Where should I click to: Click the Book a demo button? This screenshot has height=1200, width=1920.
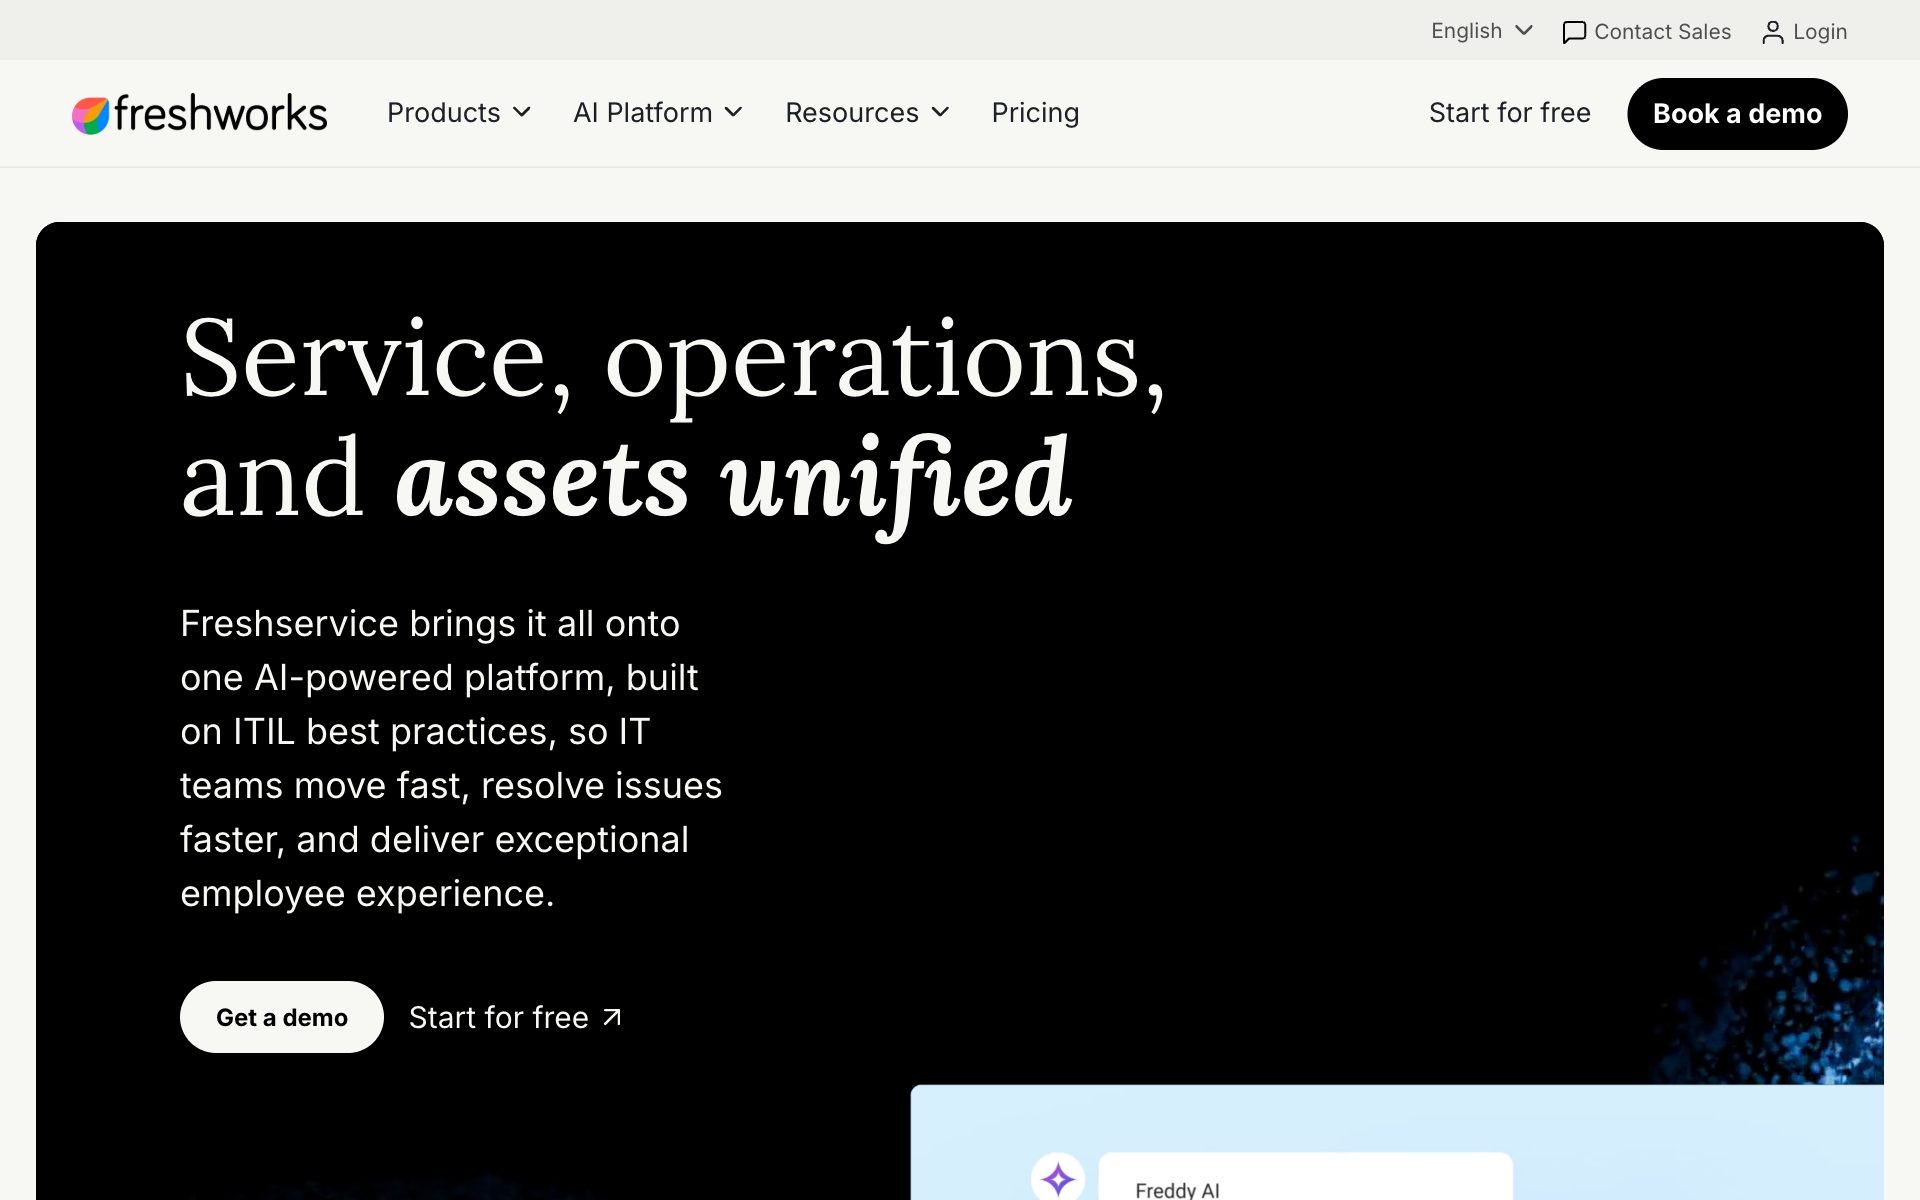click(x=1737, y=114)
